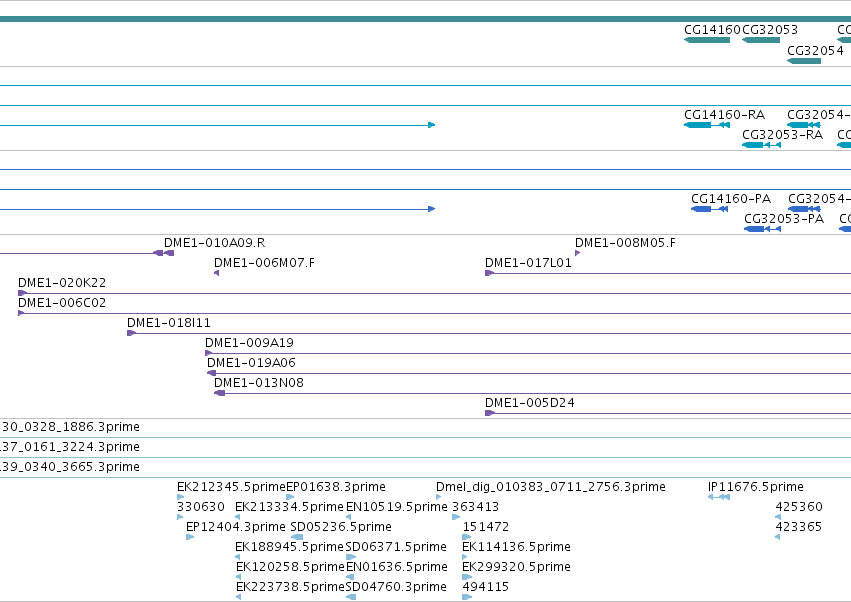Click the CG32053-RA transcript glyph

click(761, 145)
